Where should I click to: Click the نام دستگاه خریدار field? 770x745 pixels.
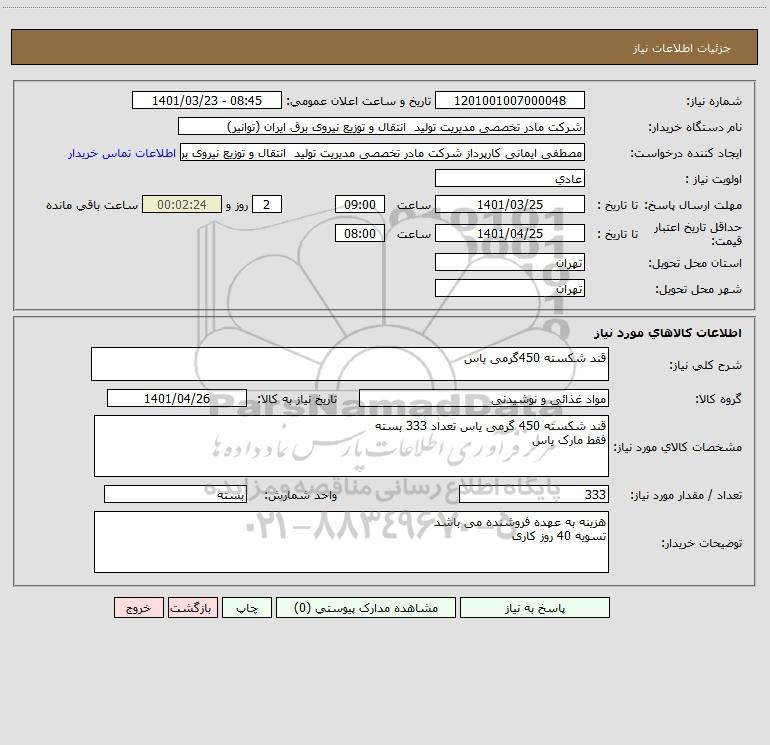tap(381, 126)
